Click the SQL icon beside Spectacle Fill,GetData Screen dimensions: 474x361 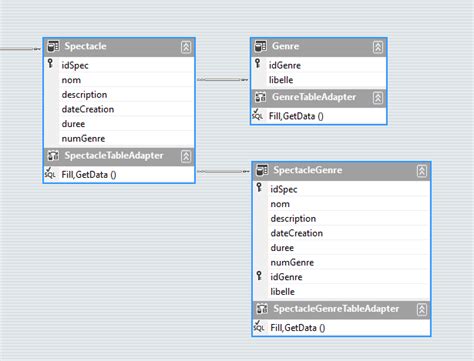(x=50, y=173)
